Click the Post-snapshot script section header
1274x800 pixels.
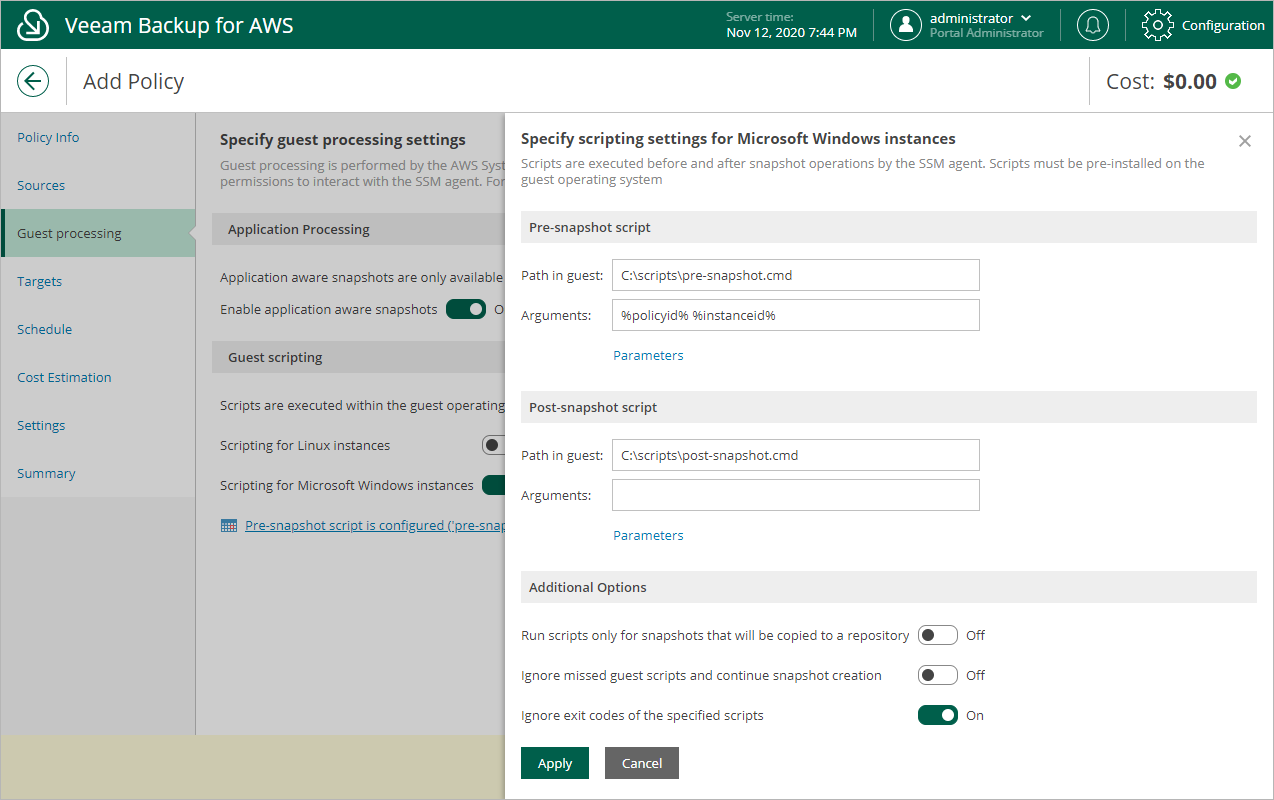coord(889,407)
